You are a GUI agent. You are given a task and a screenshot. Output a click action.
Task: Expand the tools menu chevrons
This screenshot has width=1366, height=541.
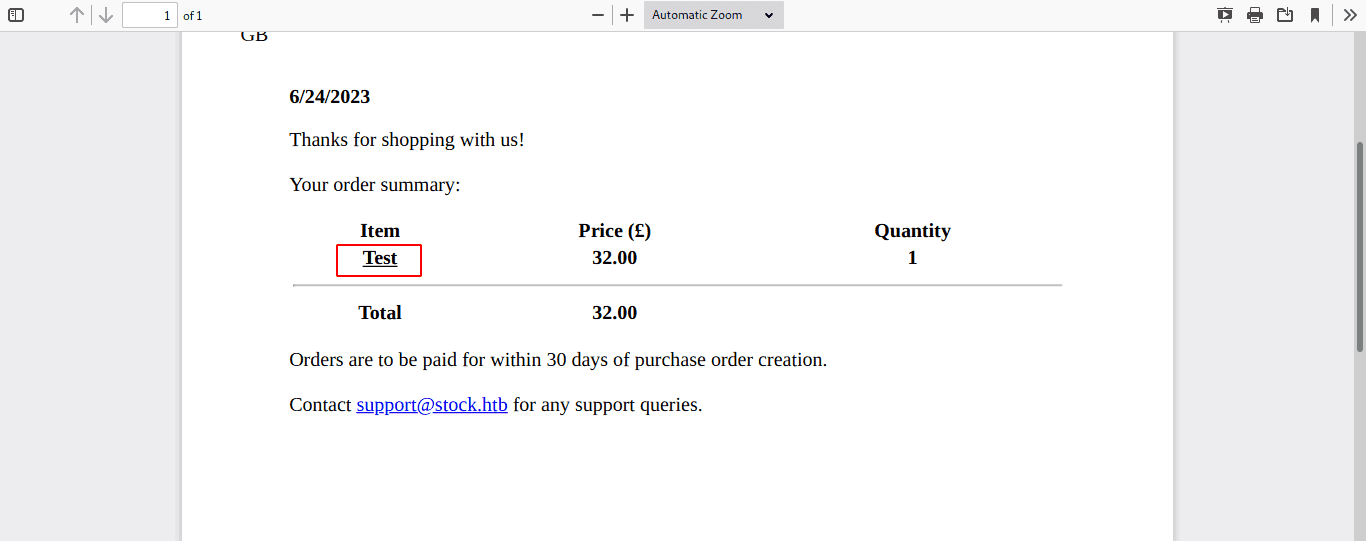coord(1349,15)
